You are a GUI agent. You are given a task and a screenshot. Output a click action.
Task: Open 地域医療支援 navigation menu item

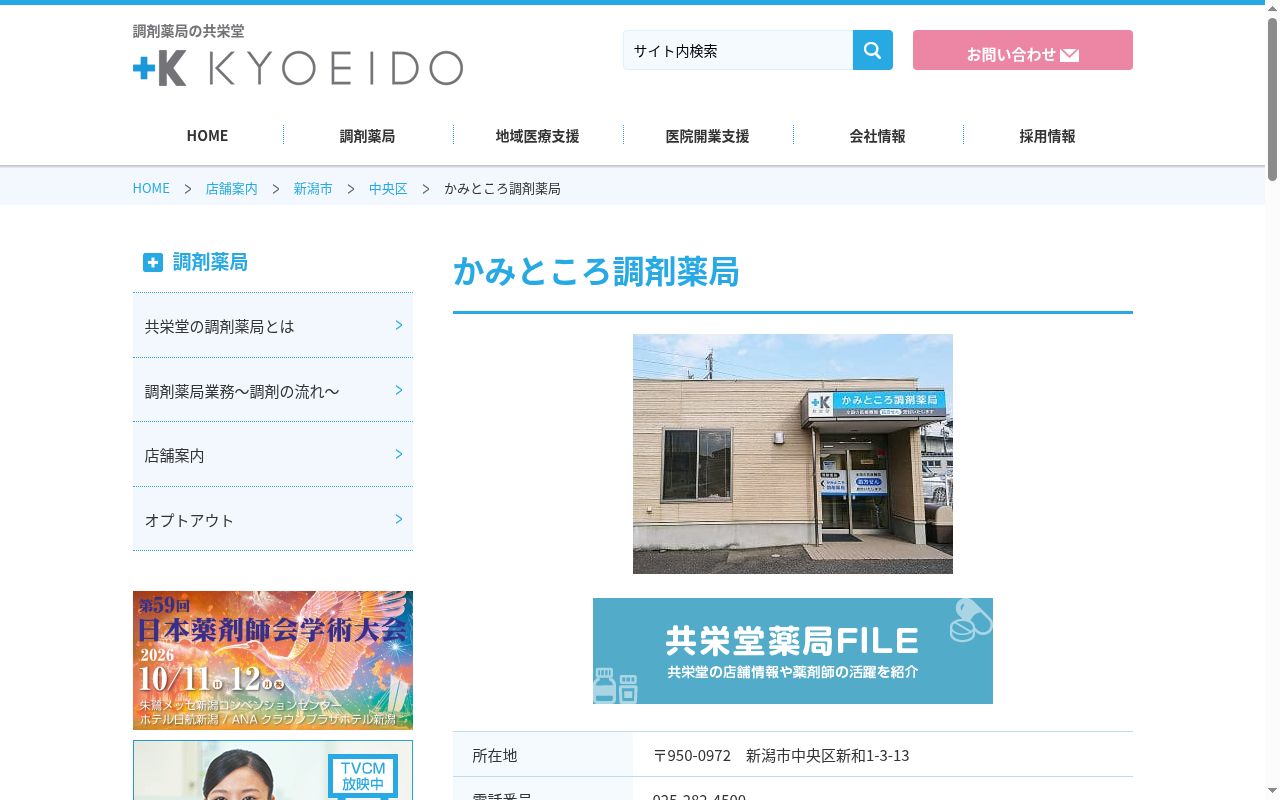point(537,135)
